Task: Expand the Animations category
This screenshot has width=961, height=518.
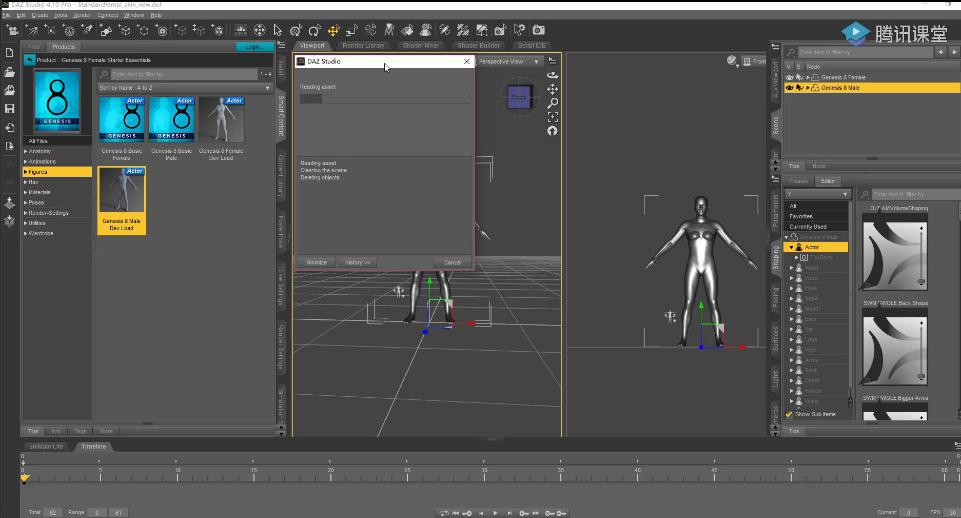Action: [25, 161]
